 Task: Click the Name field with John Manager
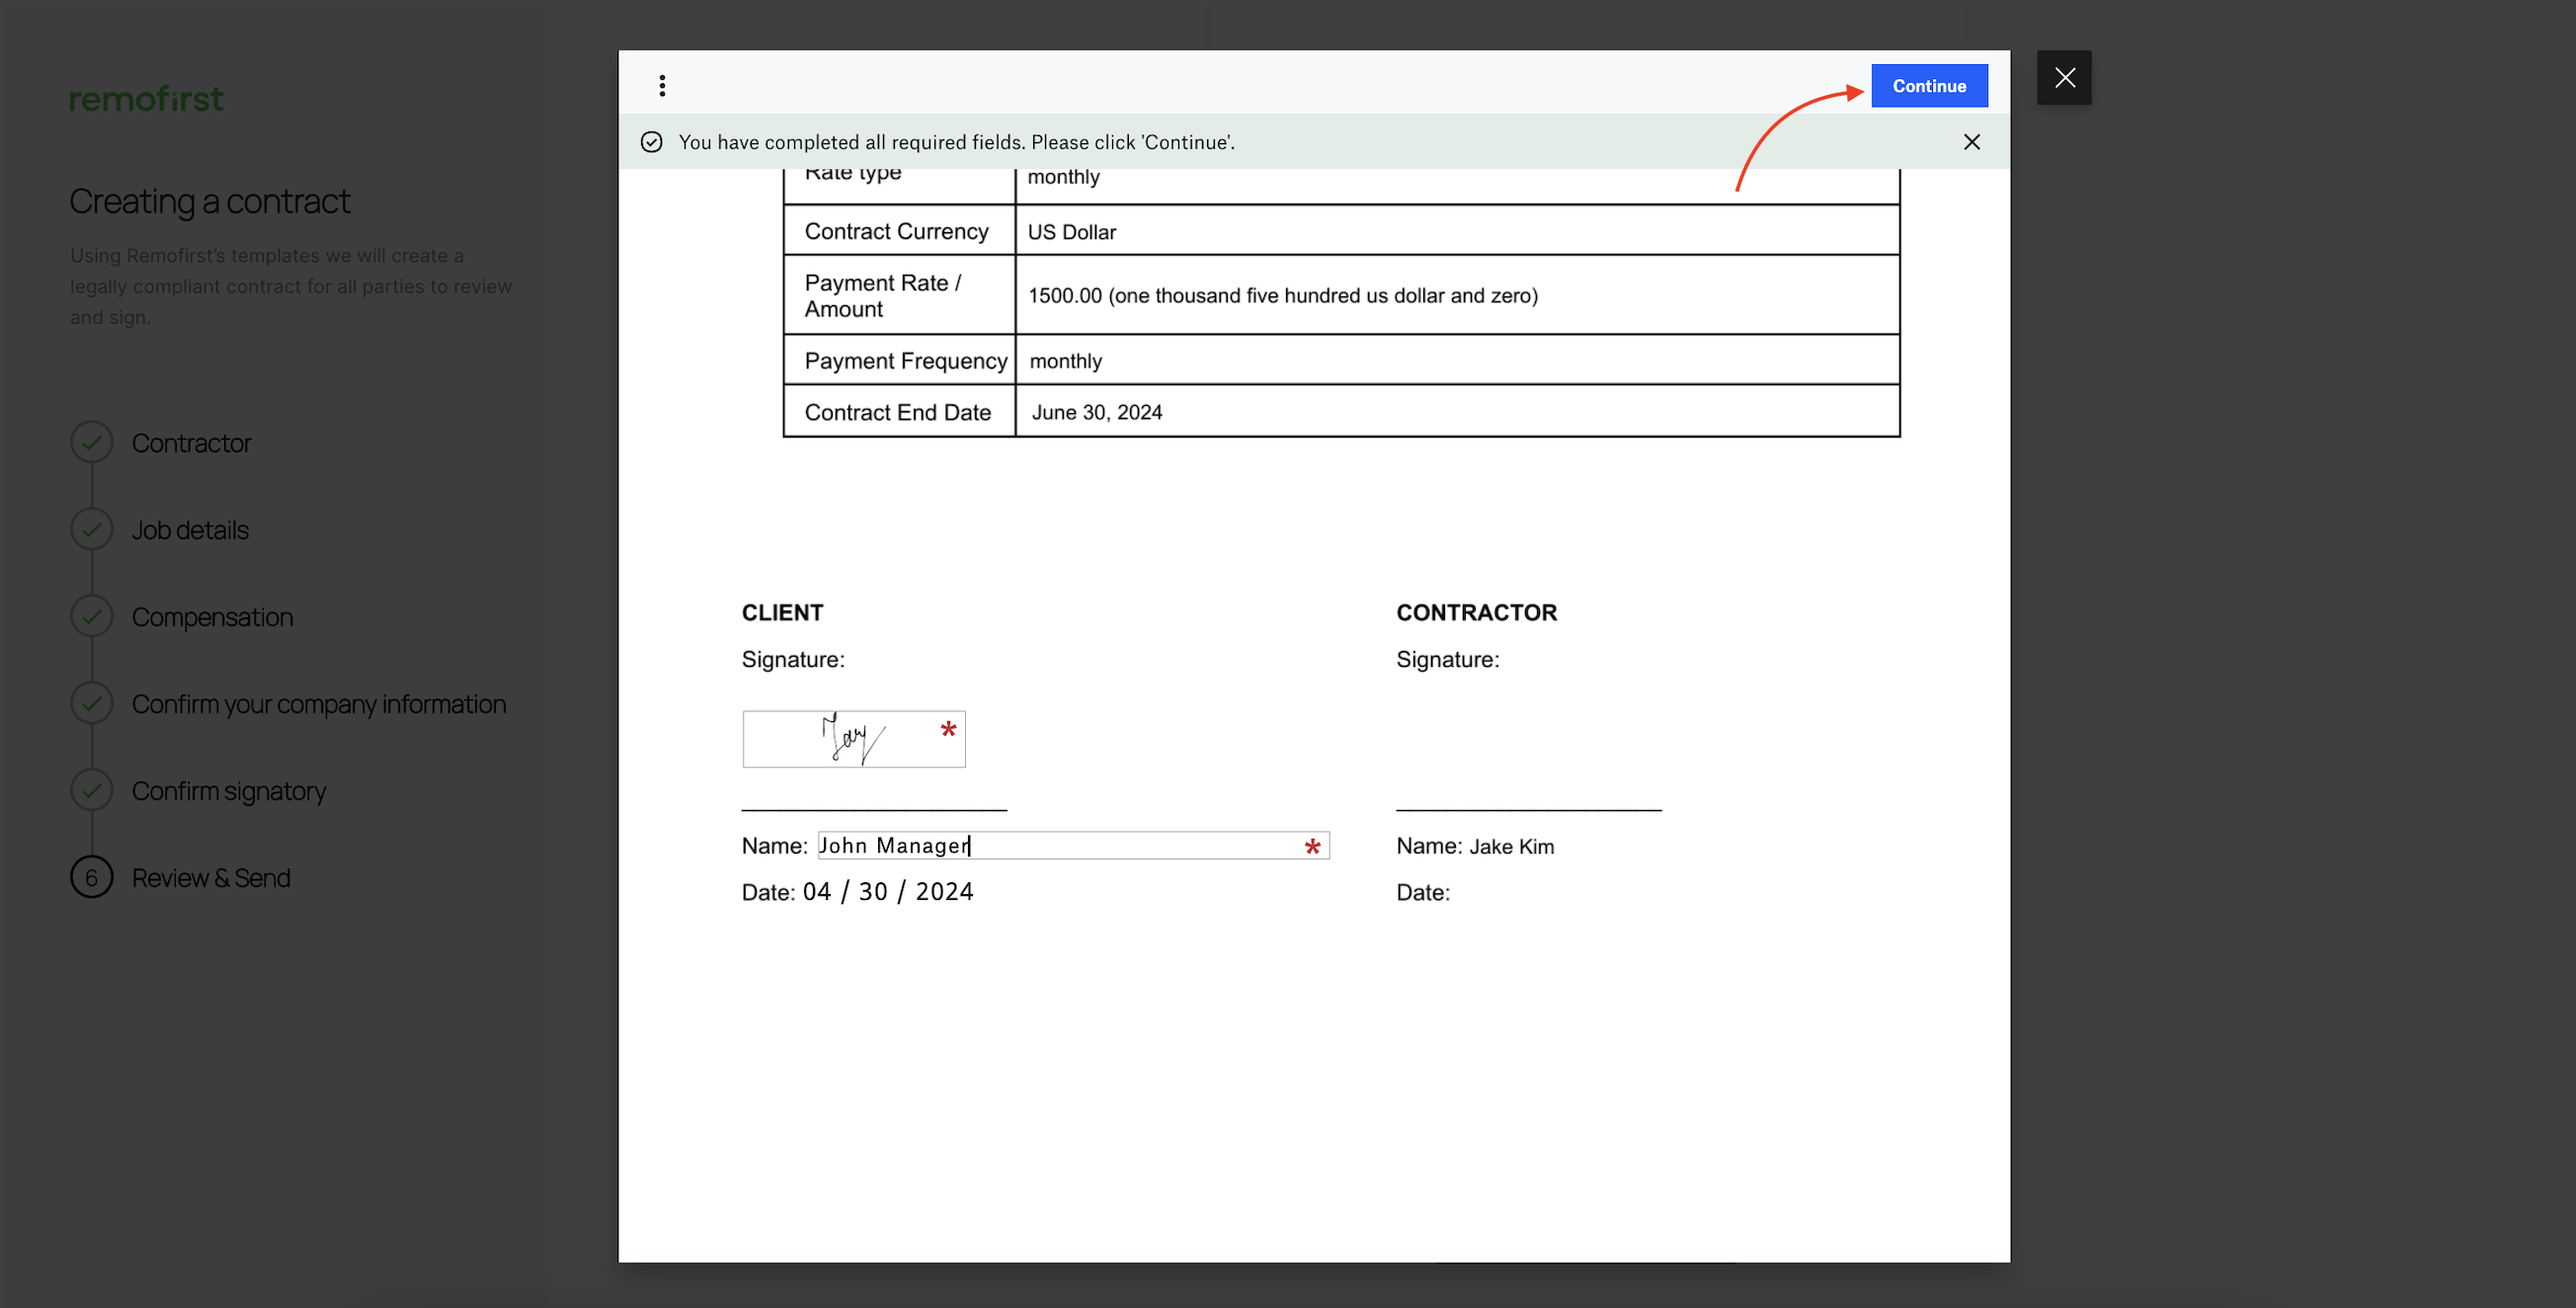[1073, 846]
